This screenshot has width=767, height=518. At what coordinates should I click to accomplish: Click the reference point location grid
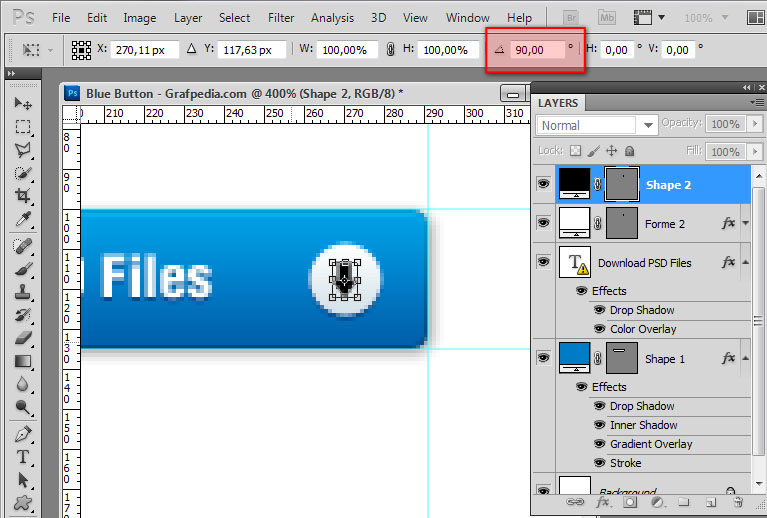(x=81, y=50)
